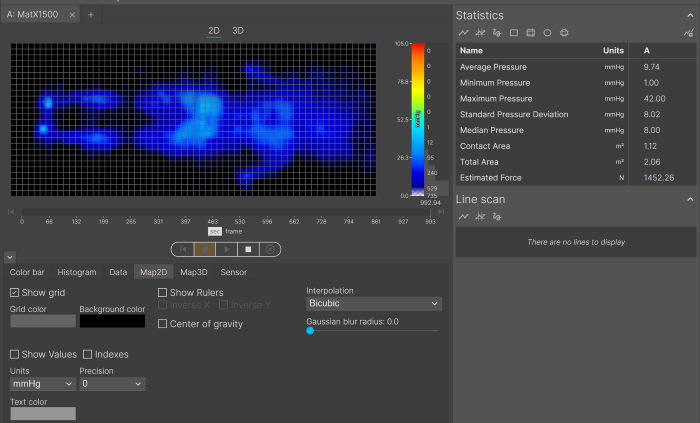This screenshot has width=700, height=423.
Task: Select the ellipse region tool in Statistics
Action: [547, 33]
